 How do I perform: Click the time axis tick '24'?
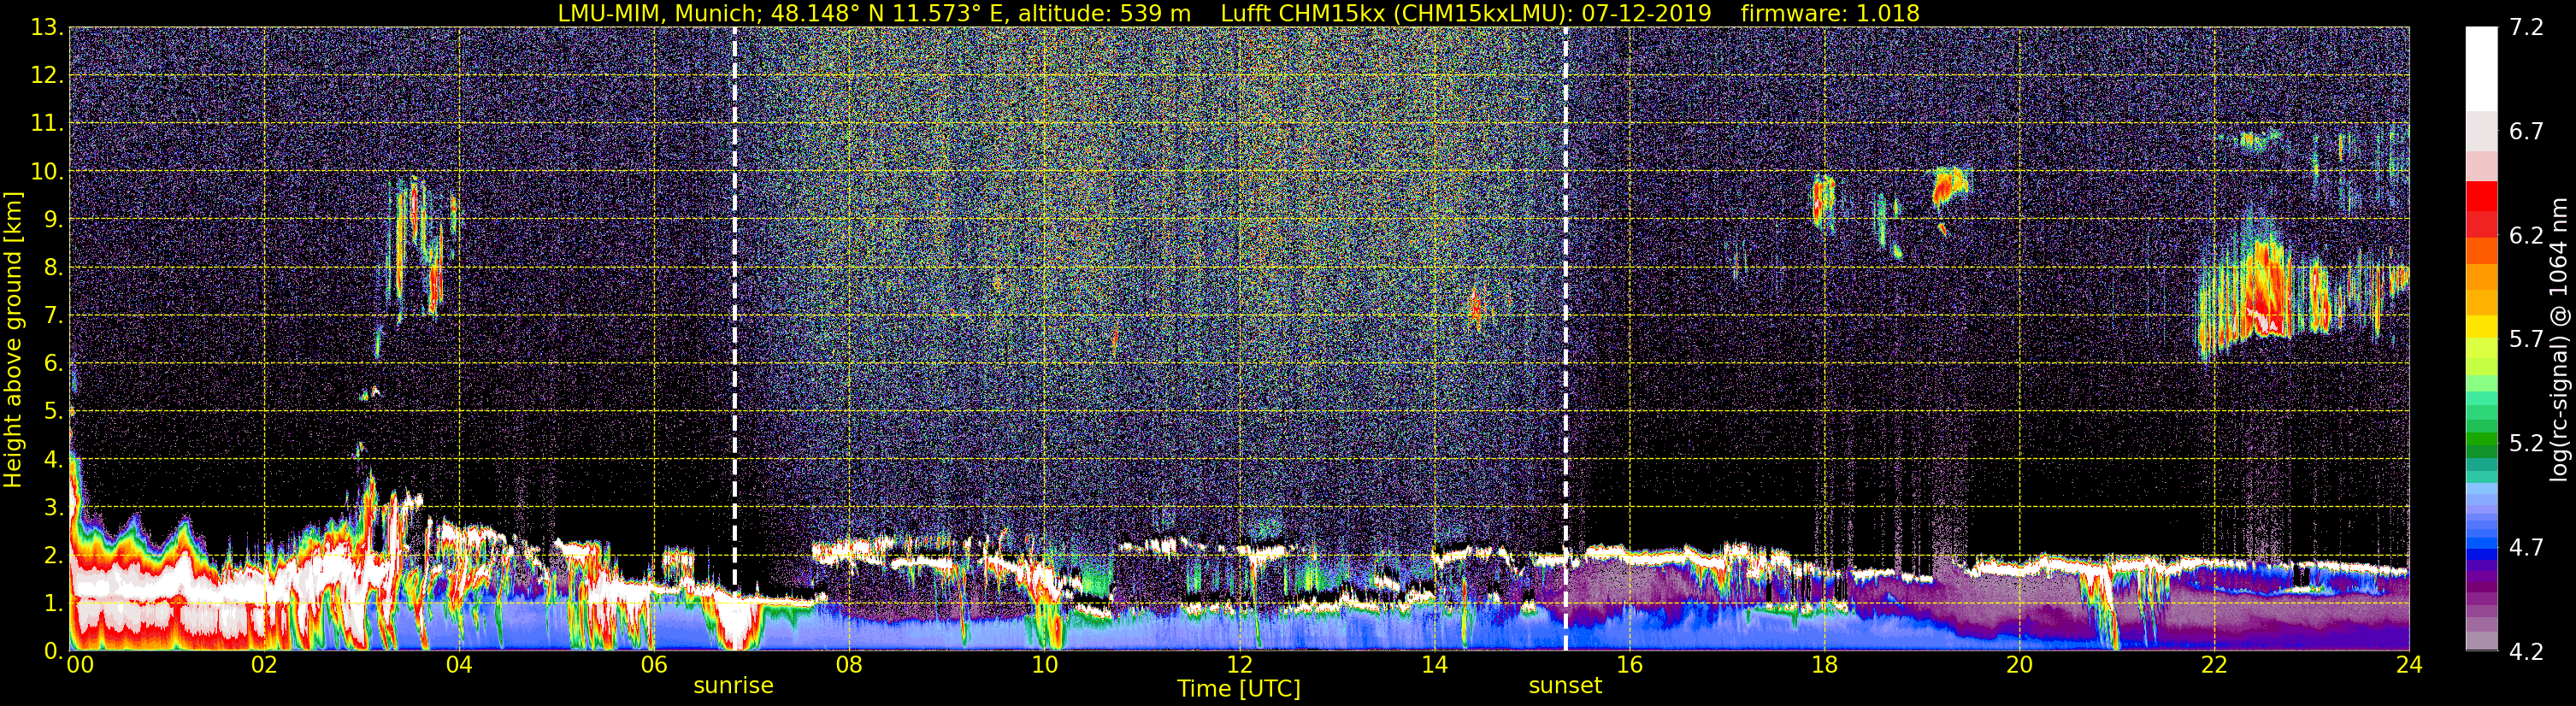coord(2409,666)
